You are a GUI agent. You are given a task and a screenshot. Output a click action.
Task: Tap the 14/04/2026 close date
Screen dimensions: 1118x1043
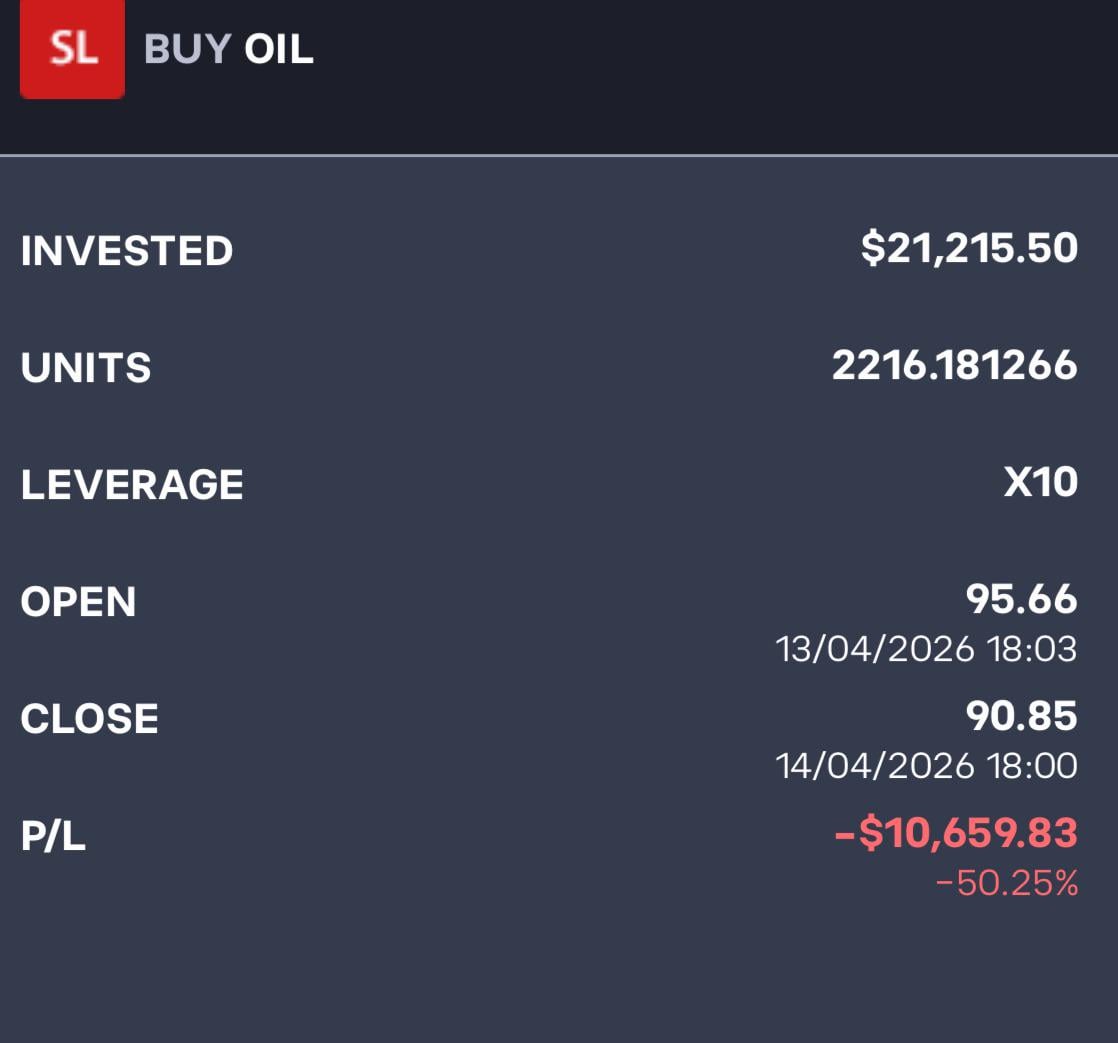pos(875,767)
